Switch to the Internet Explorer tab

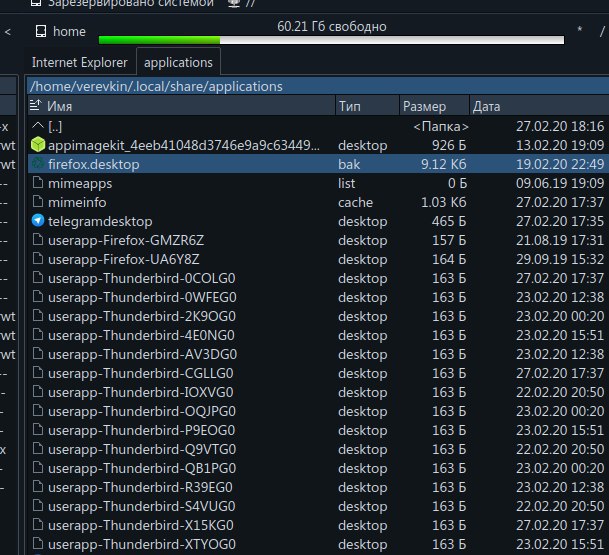tap(80, 63)
